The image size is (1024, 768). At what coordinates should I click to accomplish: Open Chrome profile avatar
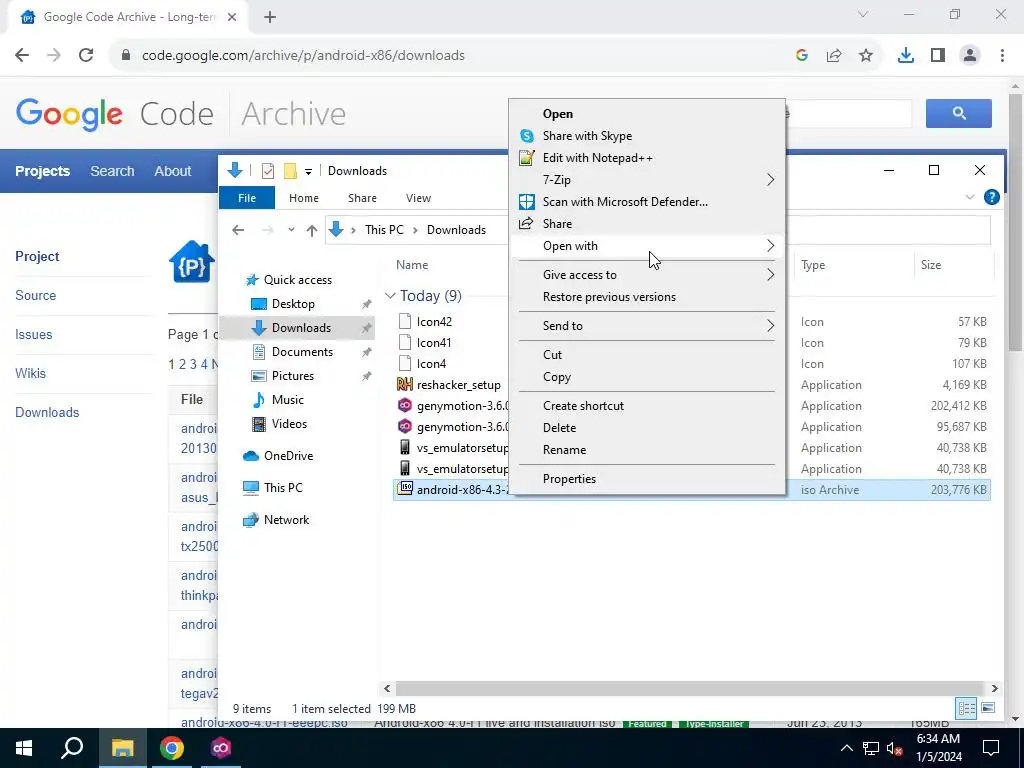pos(970,56)
